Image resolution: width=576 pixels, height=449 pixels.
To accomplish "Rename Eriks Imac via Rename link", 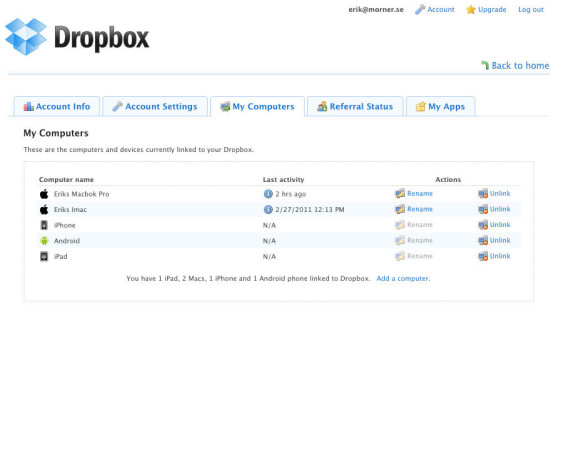I will [420, 209].
